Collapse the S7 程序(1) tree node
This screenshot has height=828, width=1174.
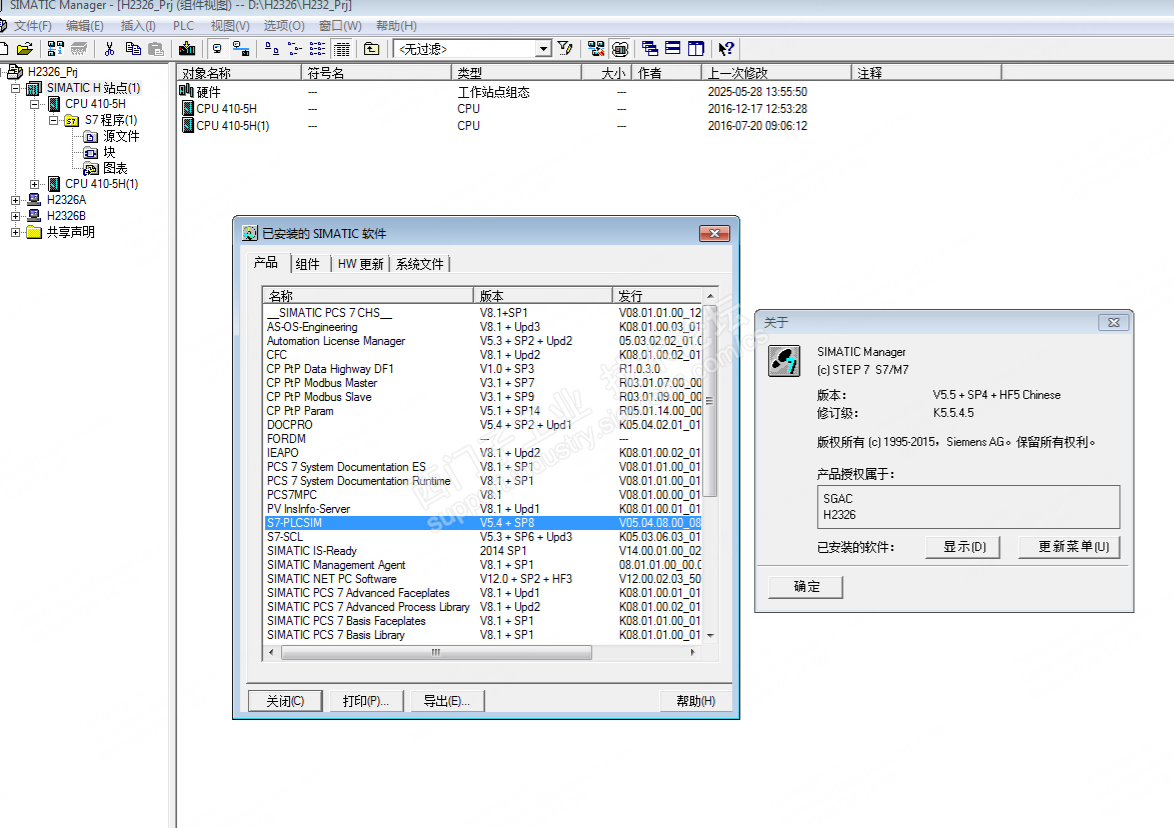point(54,120)
